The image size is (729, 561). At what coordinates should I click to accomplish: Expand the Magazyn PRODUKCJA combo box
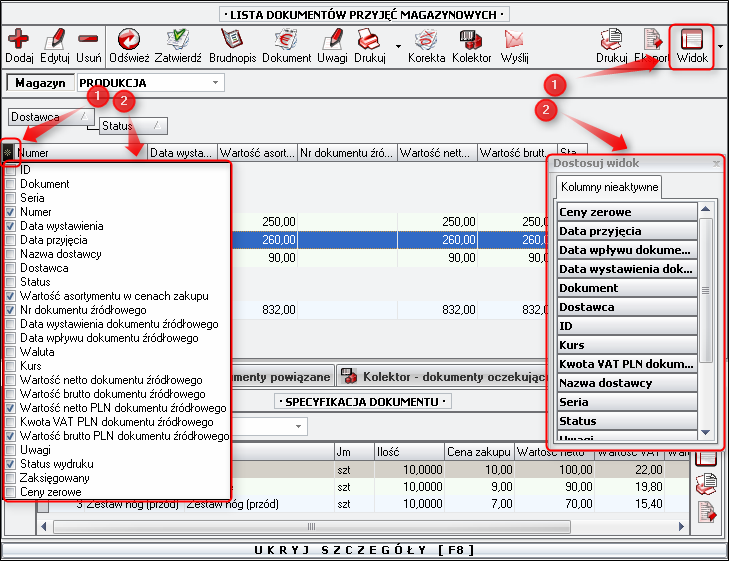click(216, 83)
